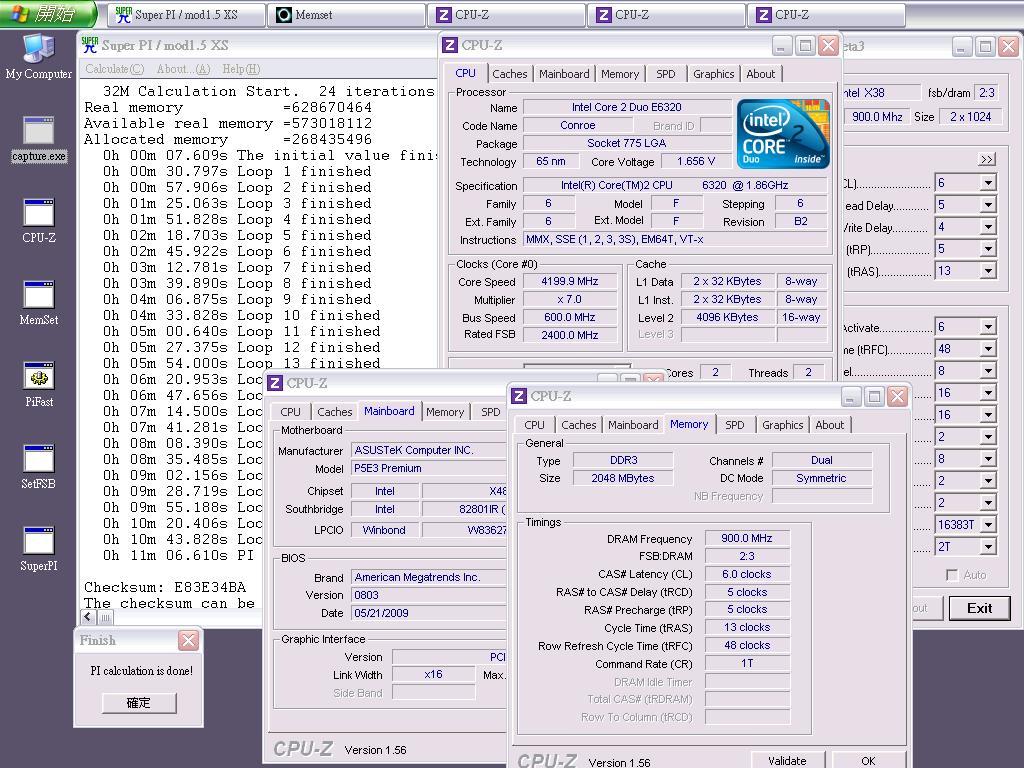Open MemSet desktop shortcut icon
This screenshot has width=1024, height=768.
39,303
